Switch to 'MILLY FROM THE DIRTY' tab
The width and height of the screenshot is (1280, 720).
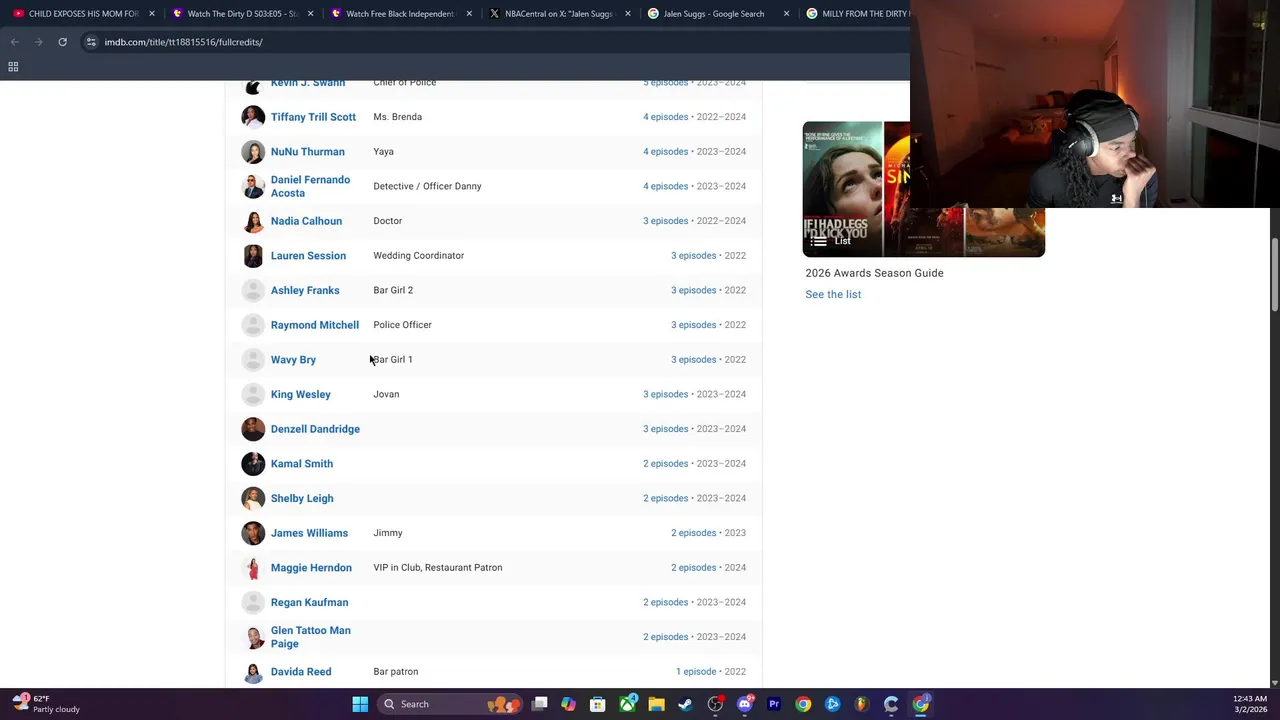[855, 14]
